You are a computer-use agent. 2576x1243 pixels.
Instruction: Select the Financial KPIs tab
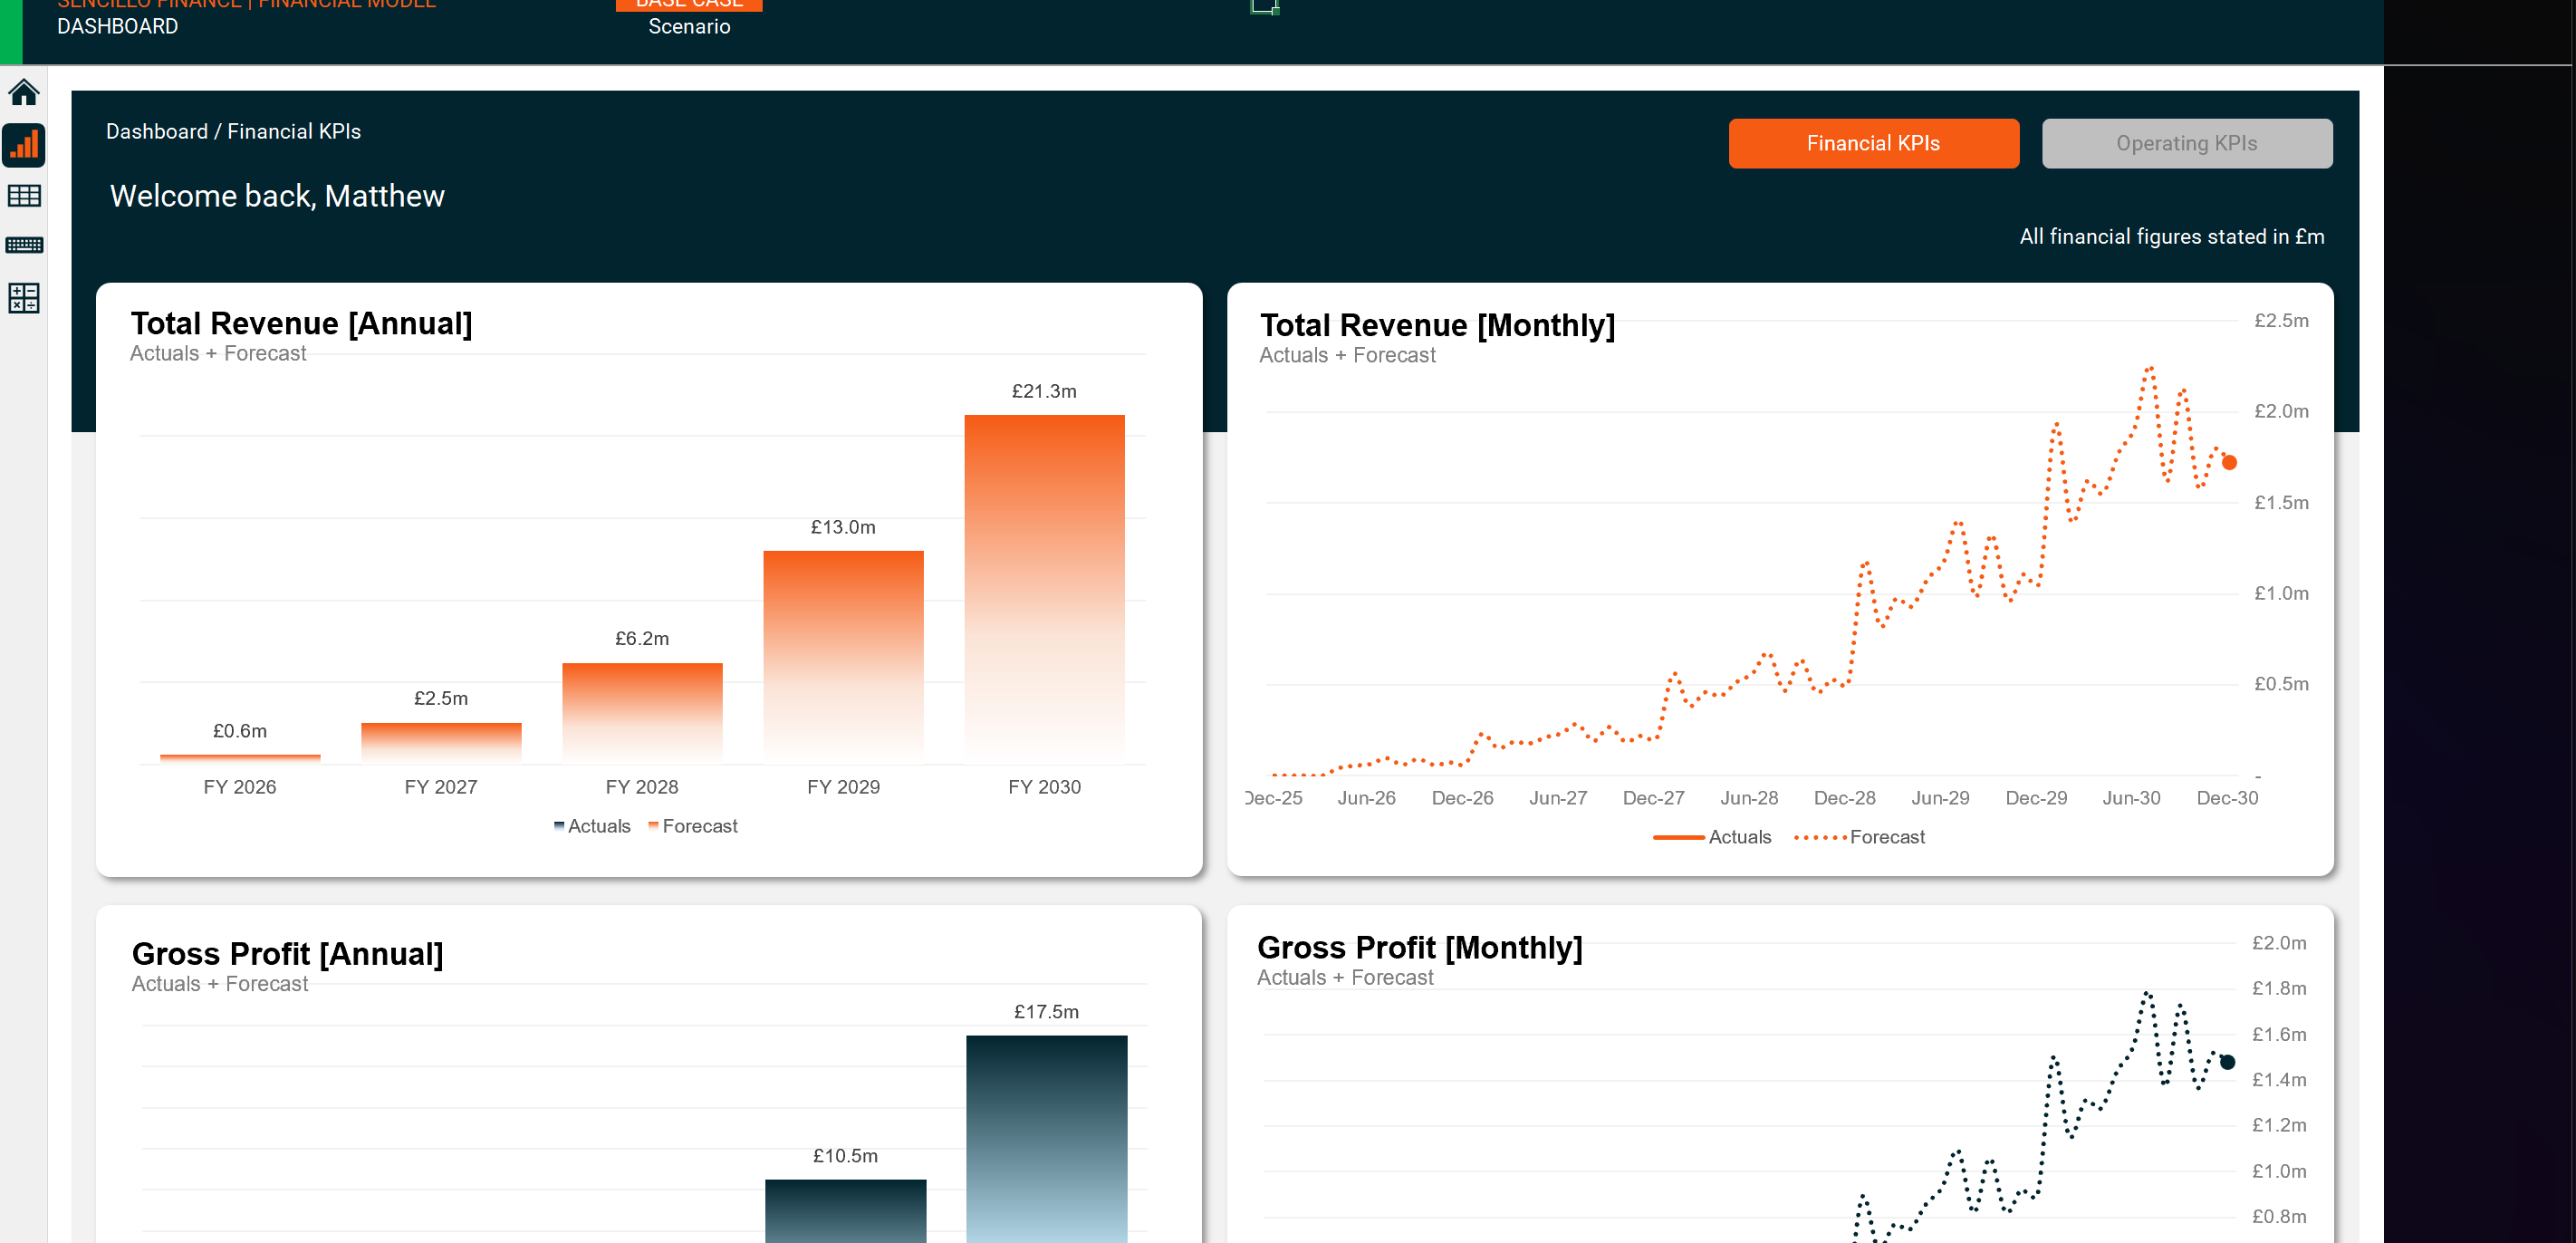click(x=1873, y=143)
